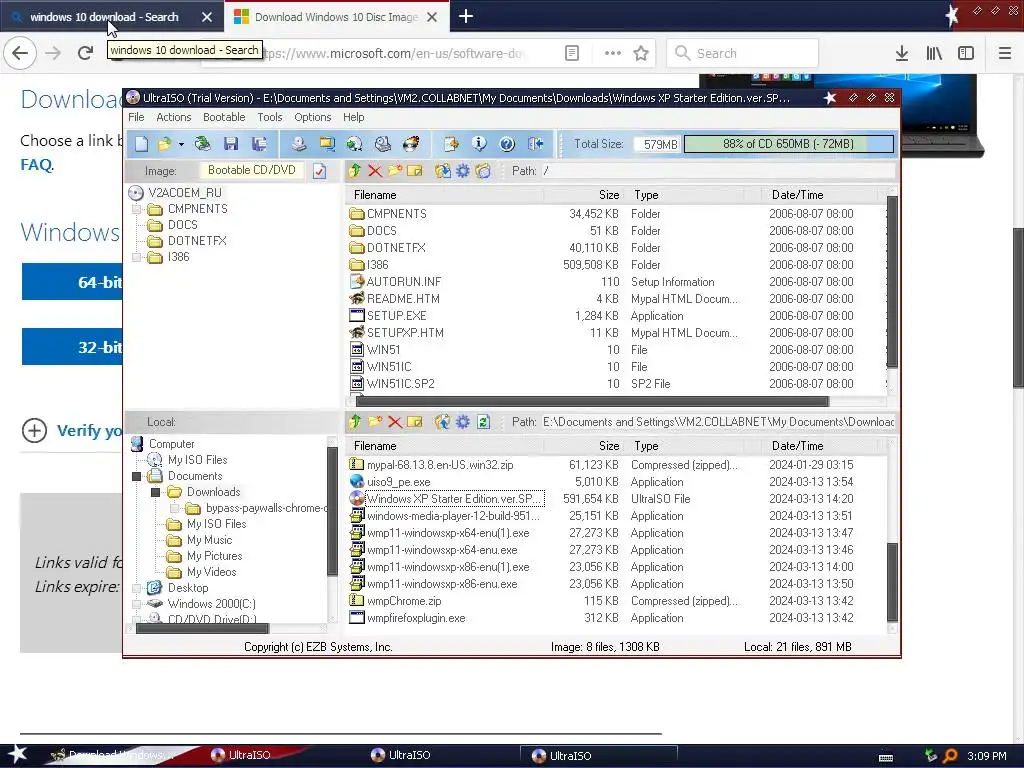Click the Extract icon in image pane toolbar
This screenshot has height=768, width=1024.
point(442,170)
